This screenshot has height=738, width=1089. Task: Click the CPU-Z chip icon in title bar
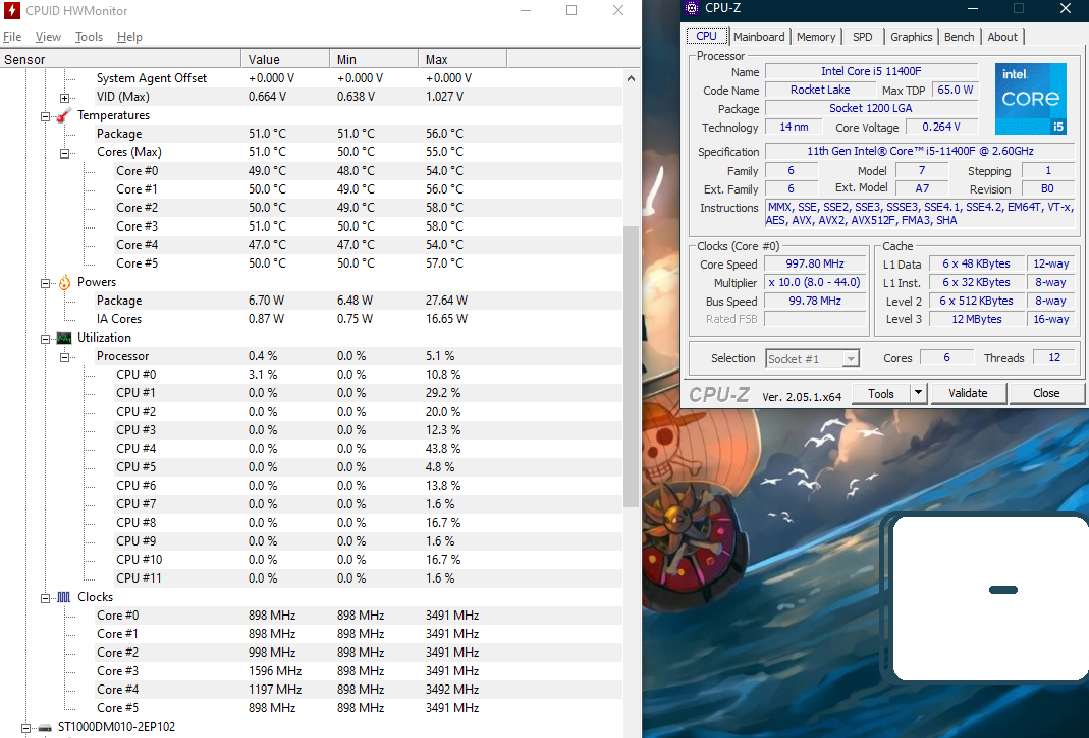click(691, 8)
